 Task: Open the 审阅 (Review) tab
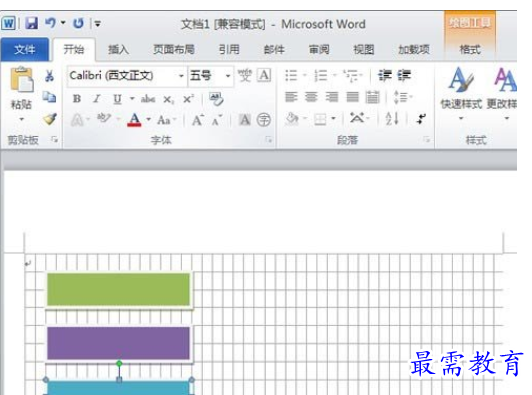[x=319, y=50]
